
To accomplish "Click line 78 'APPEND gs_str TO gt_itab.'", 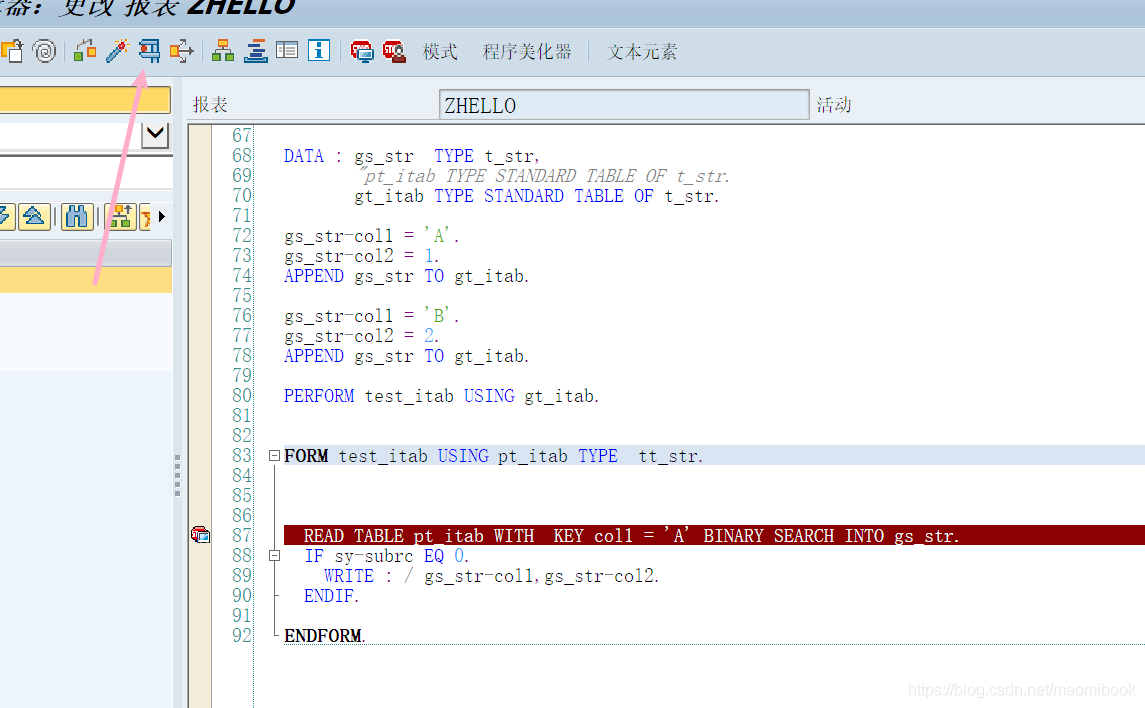I will click(x=406, y=356).
